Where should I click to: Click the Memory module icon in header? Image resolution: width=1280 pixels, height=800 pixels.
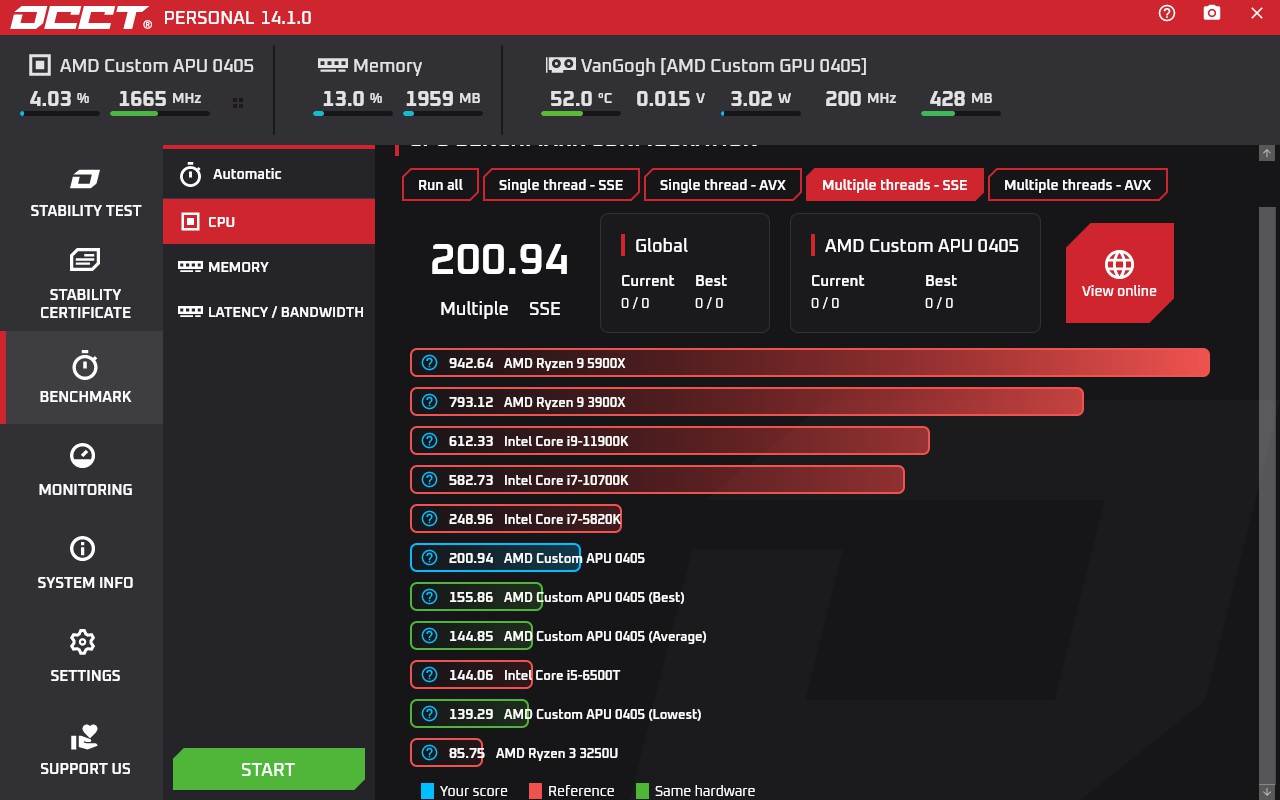332,65
